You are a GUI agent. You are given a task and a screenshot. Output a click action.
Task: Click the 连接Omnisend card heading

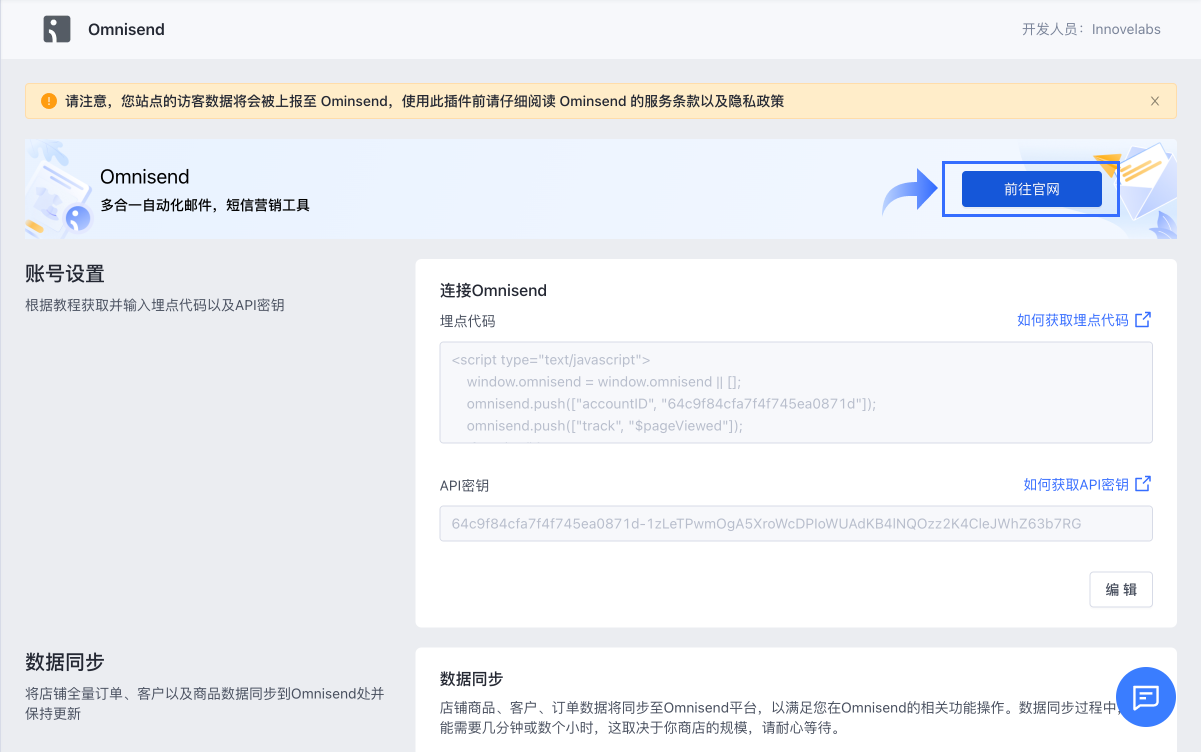tap(494, 291)
